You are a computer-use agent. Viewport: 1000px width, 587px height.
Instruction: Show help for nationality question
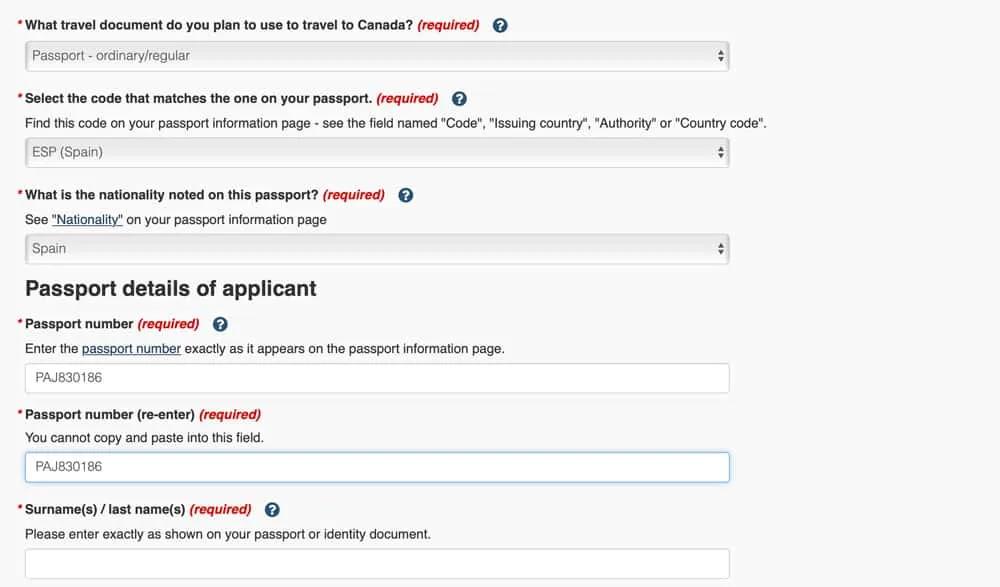405,195
